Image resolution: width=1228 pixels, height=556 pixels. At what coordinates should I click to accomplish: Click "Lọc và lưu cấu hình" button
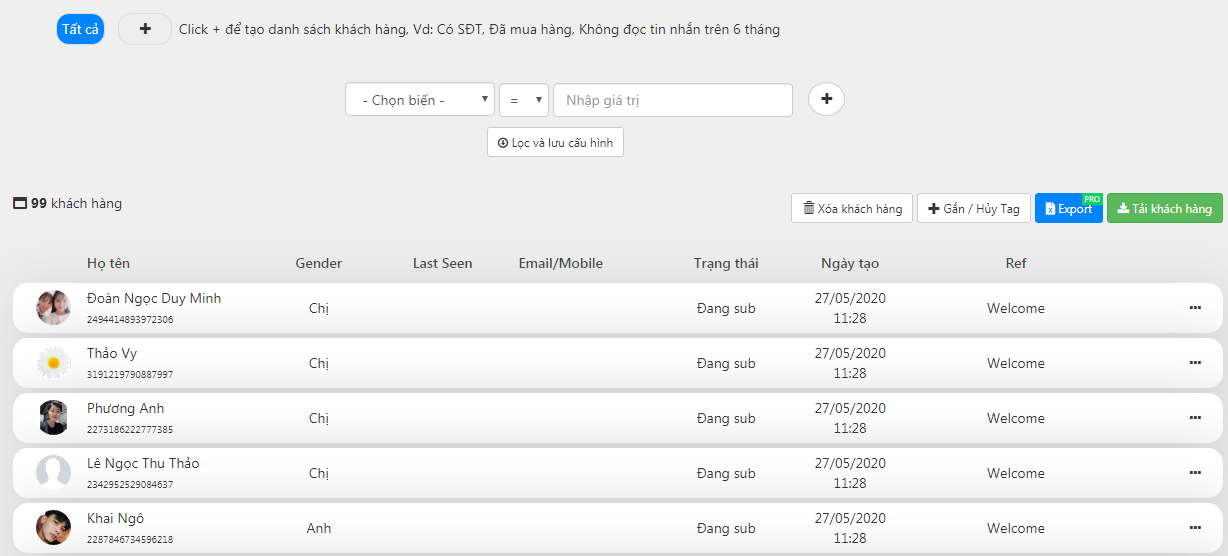(x=555, y=143)
